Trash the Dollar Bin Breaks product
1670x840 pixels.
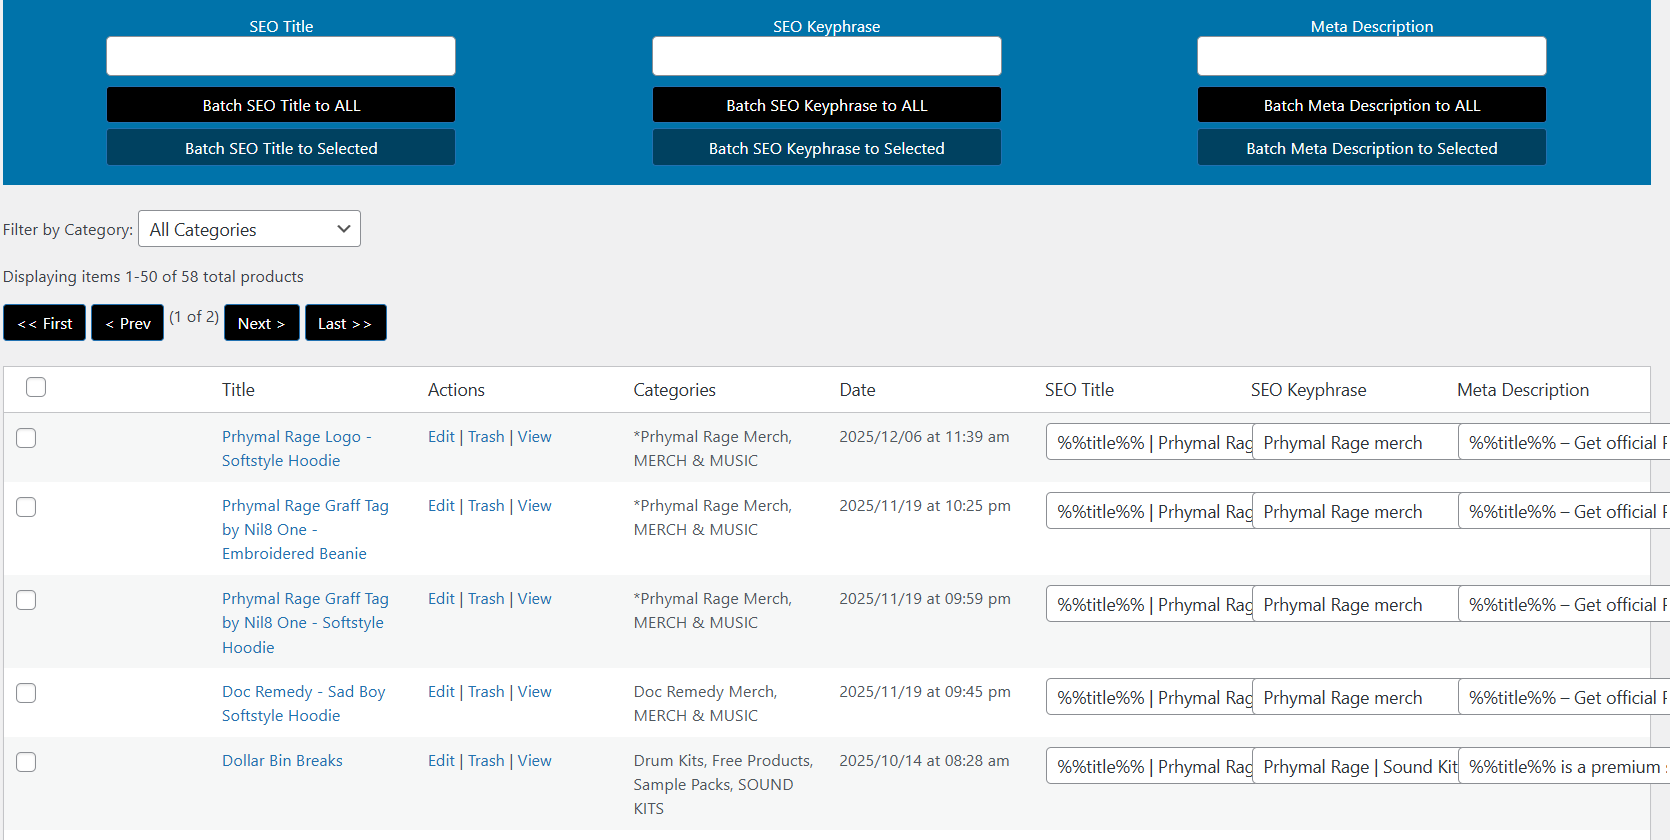click(486, 761)
